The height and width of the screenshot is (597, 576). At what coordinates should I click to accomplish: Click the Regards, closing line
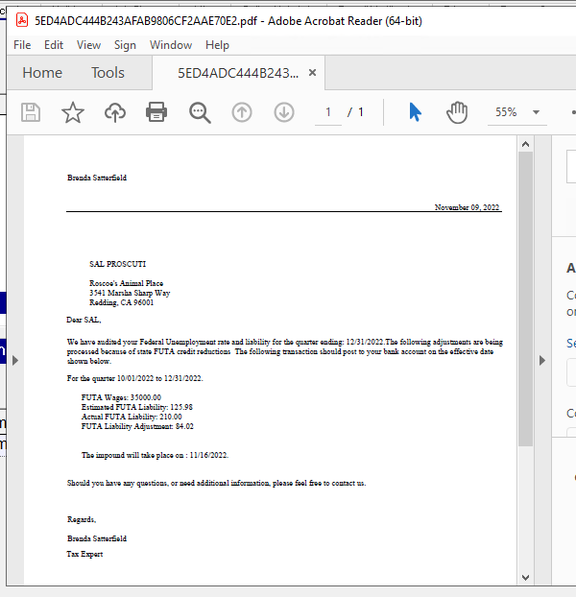[81, 519]
